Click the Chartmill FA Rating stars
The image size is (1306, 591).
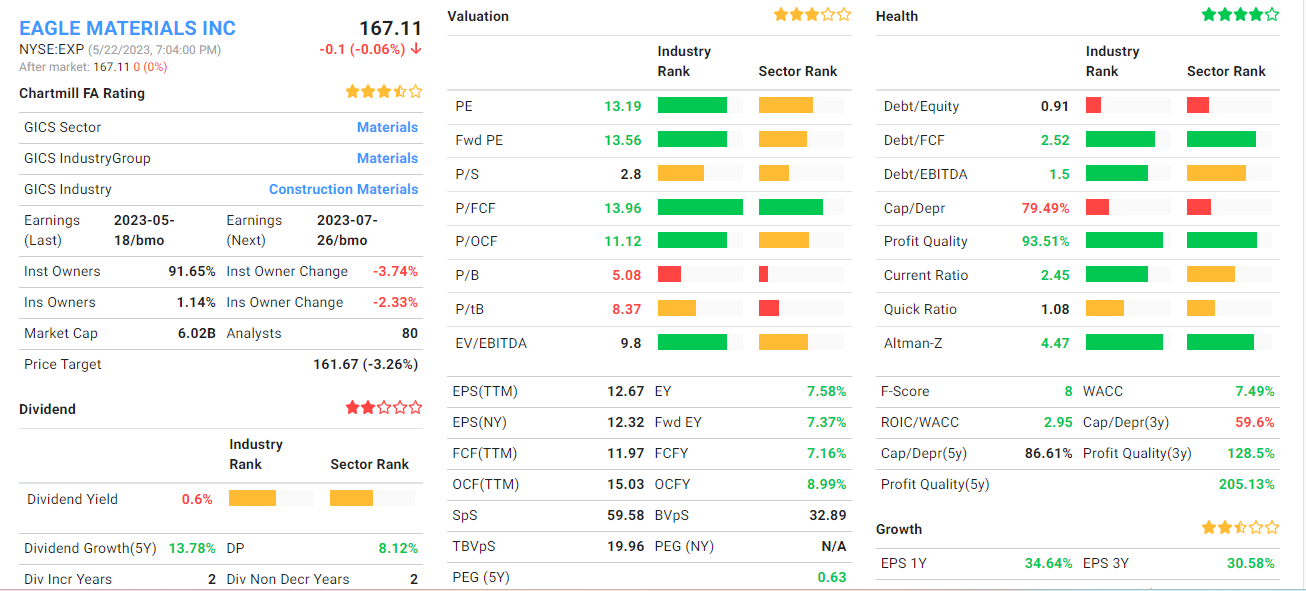pos(384,92)
